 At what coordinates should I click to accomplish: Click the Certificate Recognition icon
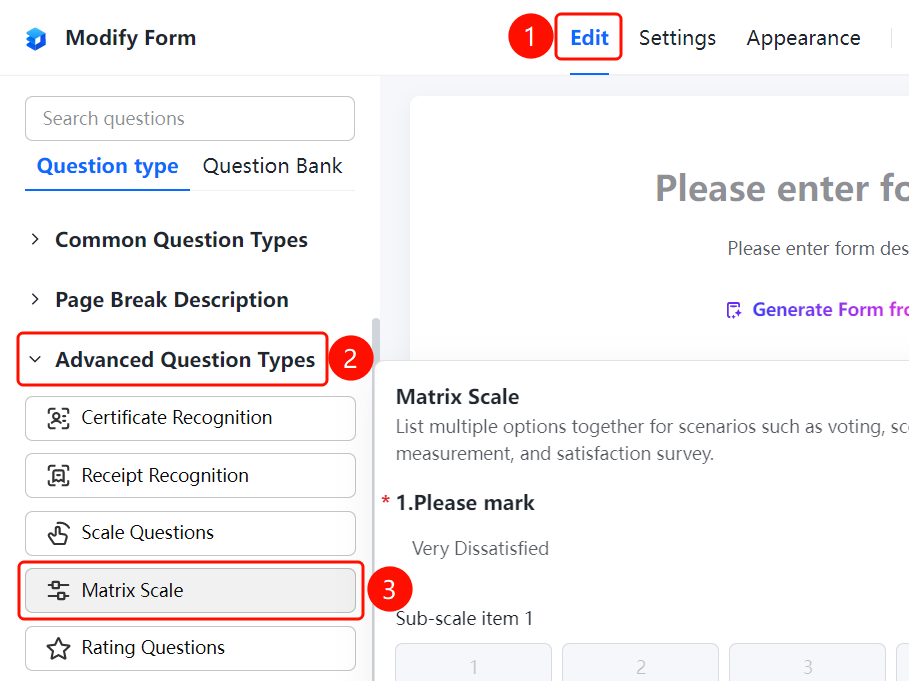pos(58,418)
